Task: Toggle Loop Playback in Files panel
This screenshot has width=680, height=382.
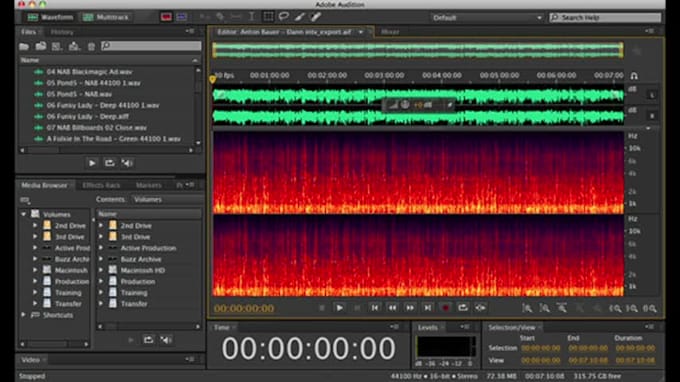Action: (x=110, y=163)
